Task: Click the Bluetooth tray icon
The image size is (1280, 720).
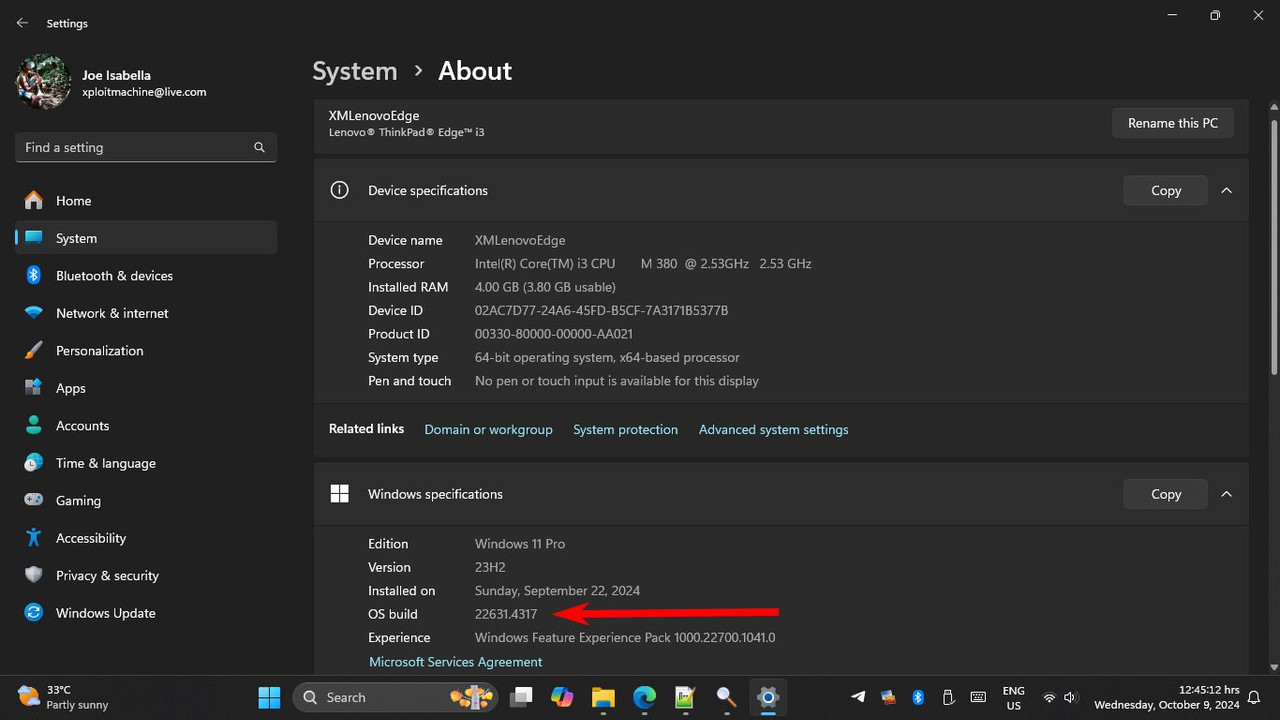Action: [918, 697]
